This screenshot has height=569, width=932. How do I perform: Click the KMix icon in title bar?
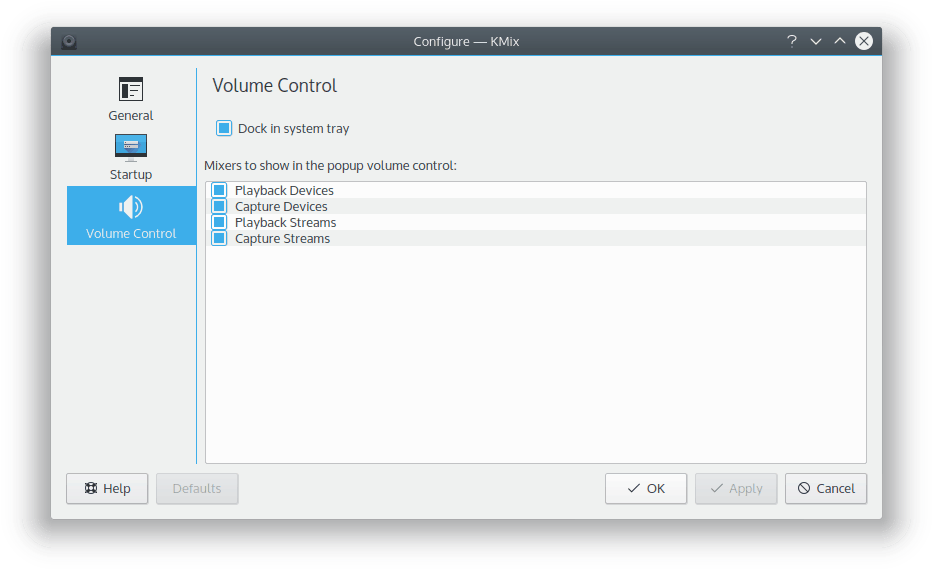tap(69, 42)
